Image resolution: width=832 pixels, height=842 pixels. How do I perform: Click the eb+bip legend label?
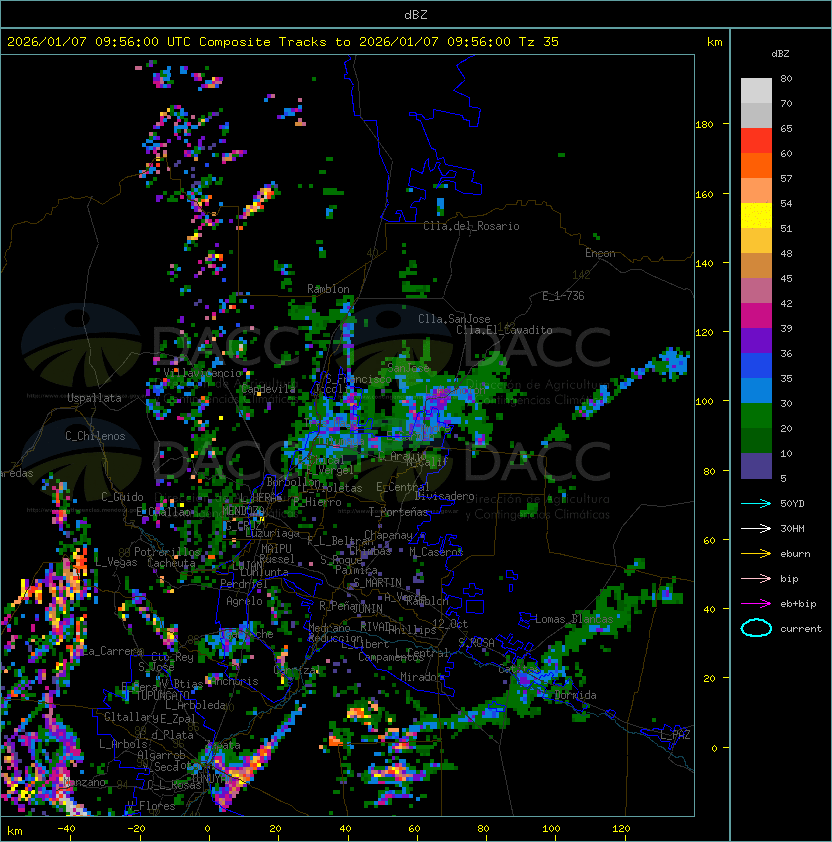coord(798,604)
